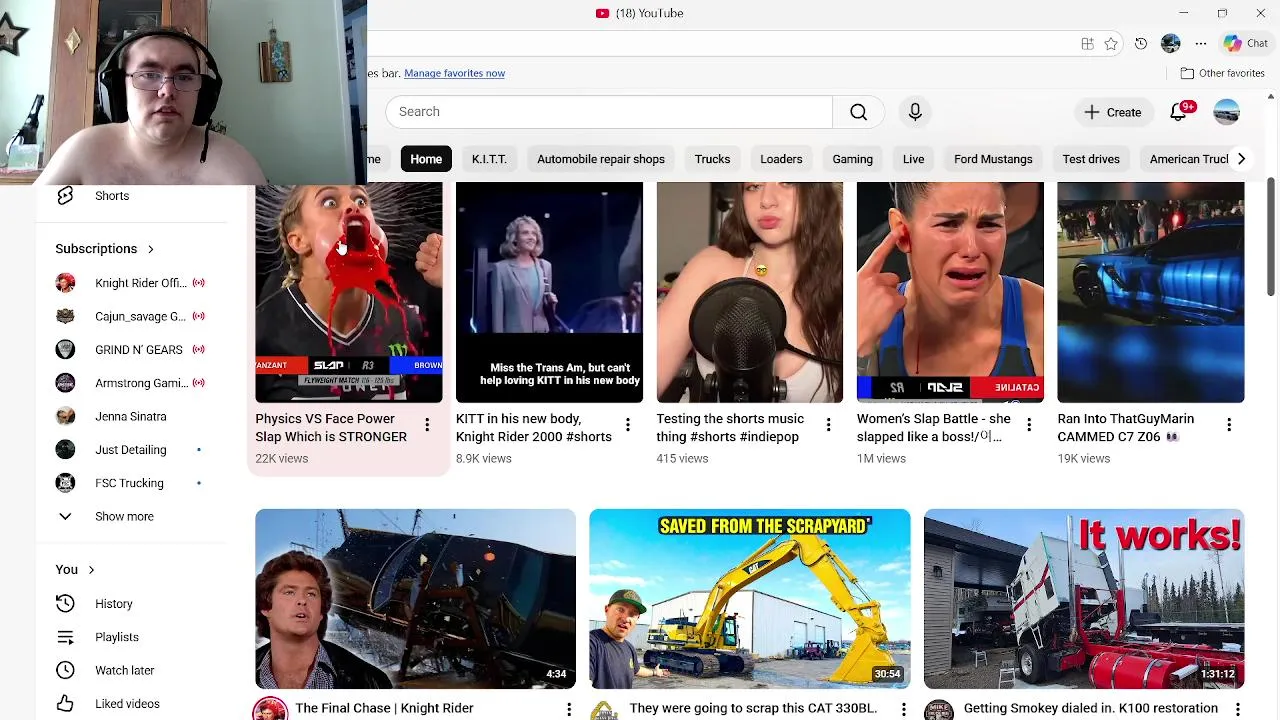Open The Final Chase | Knight Rider title
Viewport: 1280px width, 720px height.
384,708
